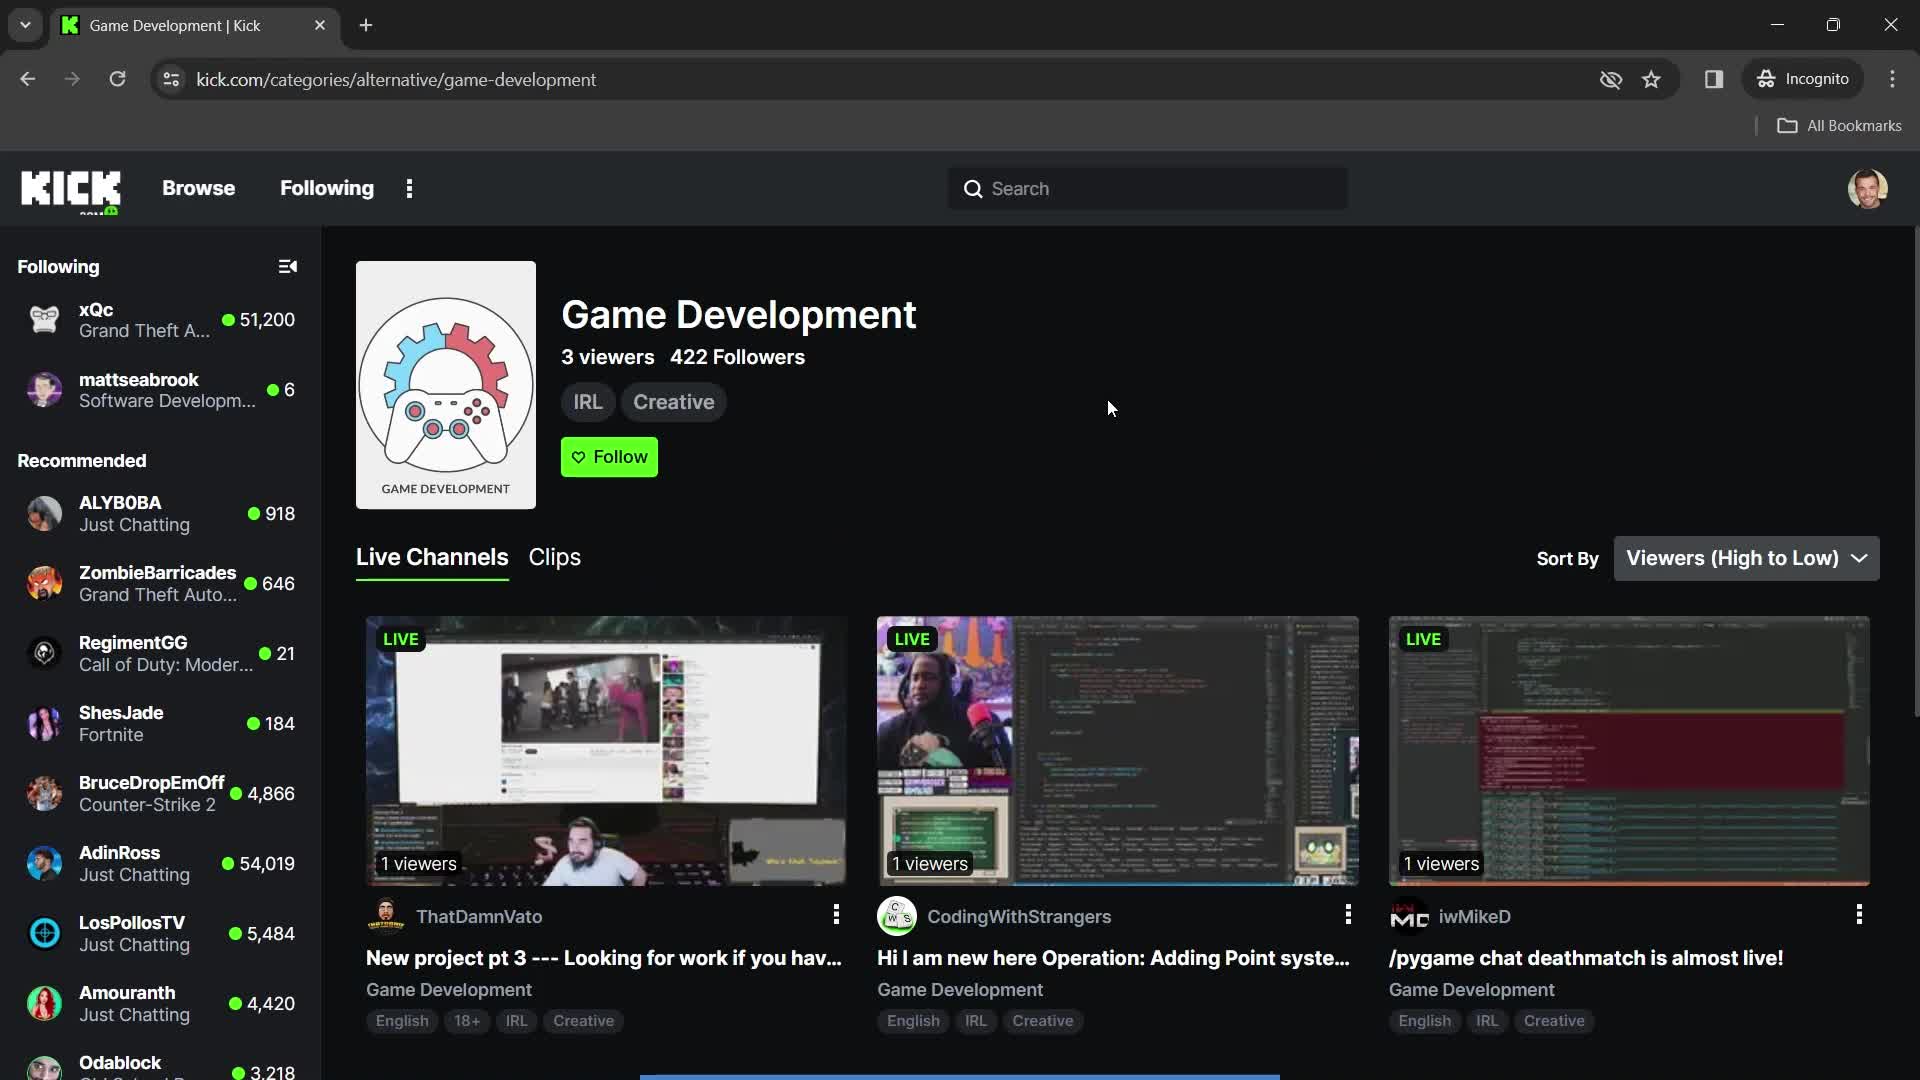The width and height of the screenshot is (1920, 1080).
Task: Click the Kick logo home icon
Action: pos(70,190)
